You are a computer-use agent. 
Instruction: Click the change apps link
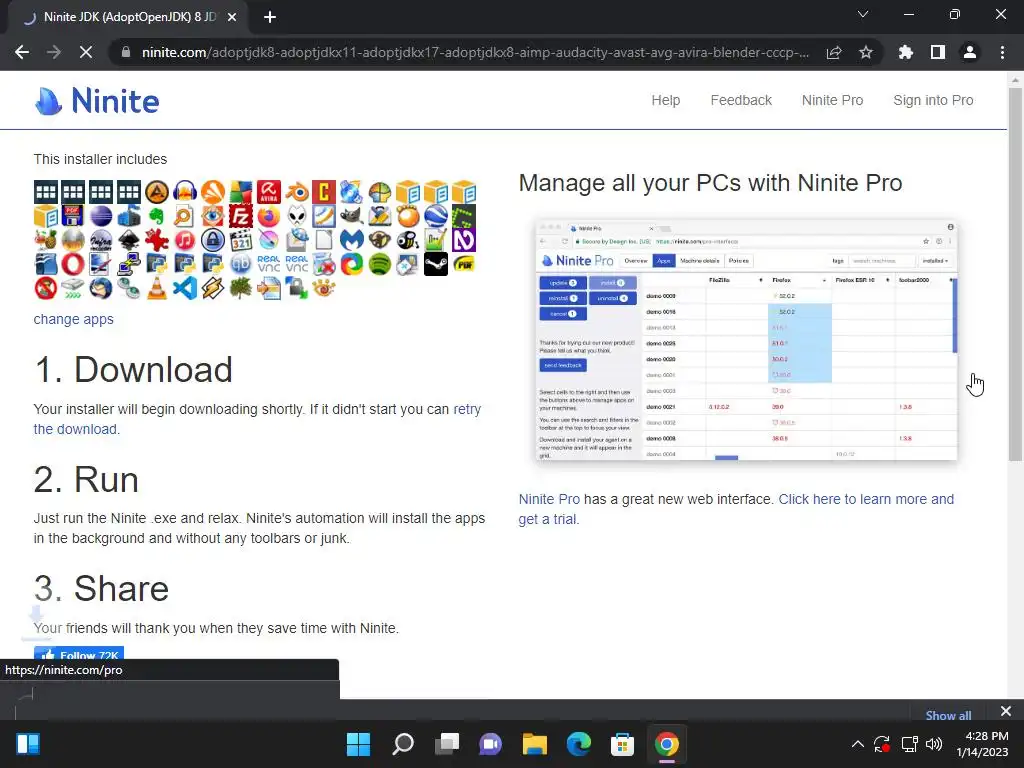click(x=73, y=319)
